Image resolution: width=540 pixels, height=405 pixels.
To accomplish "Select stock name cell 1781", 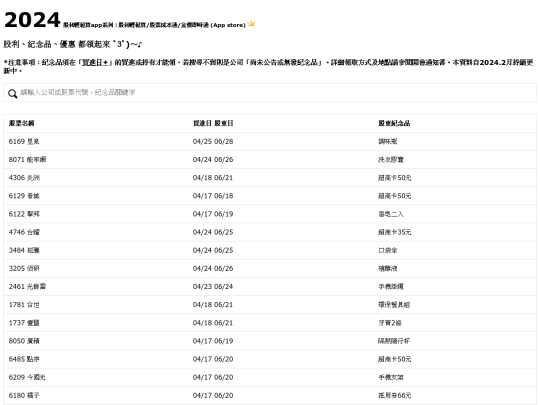I will pyautogui.click(x=24, y=305).
